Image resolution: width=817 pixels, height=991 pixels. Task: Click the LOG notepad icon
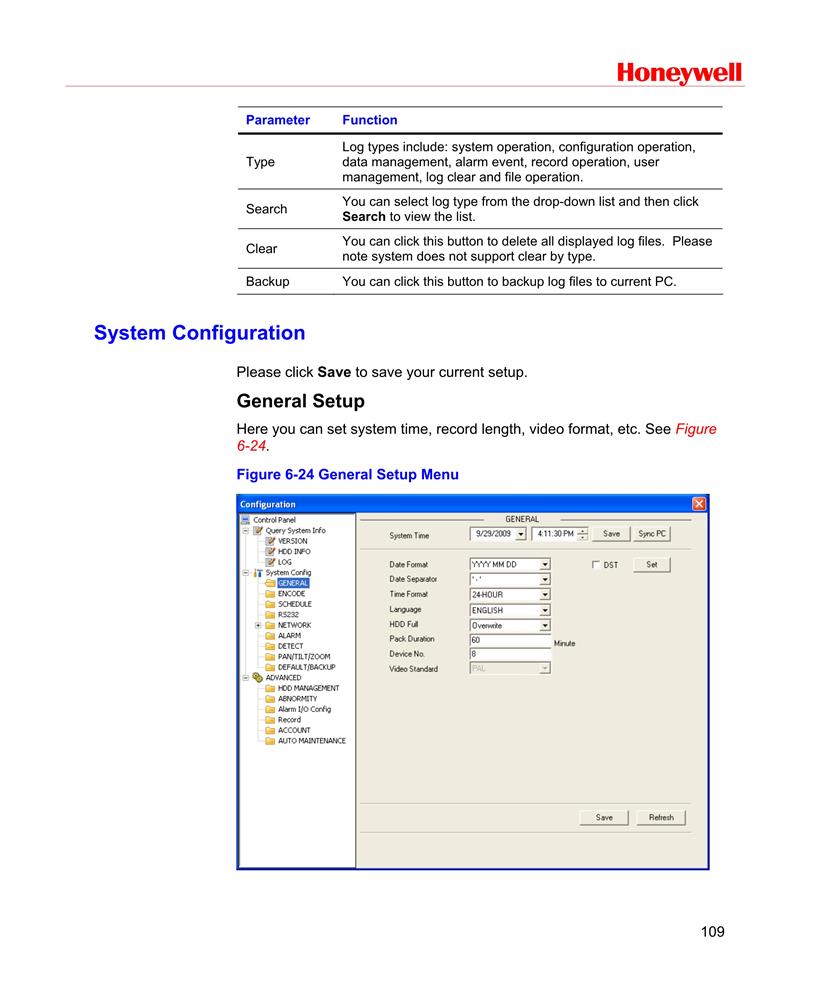point(270,562)
